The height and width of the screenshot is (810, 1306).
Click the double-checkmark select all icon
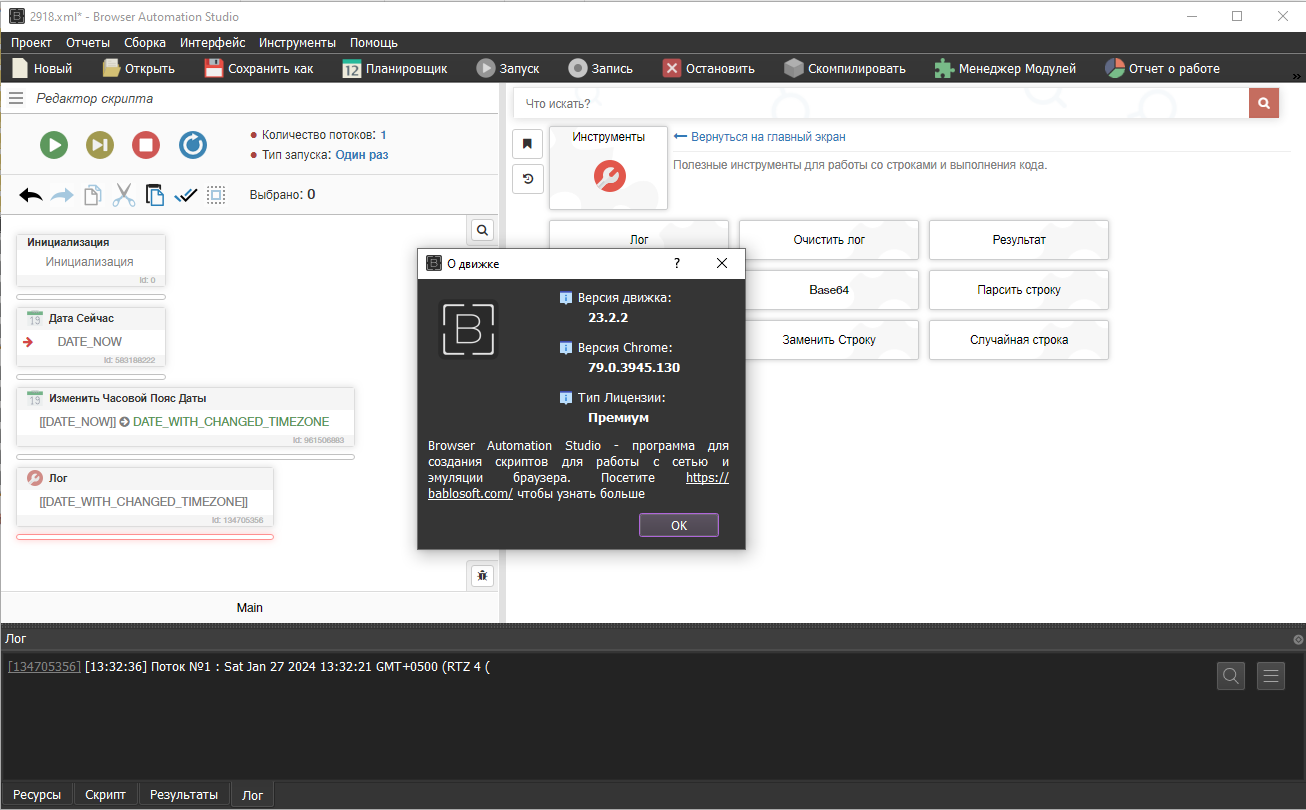(x=185, y=195)
